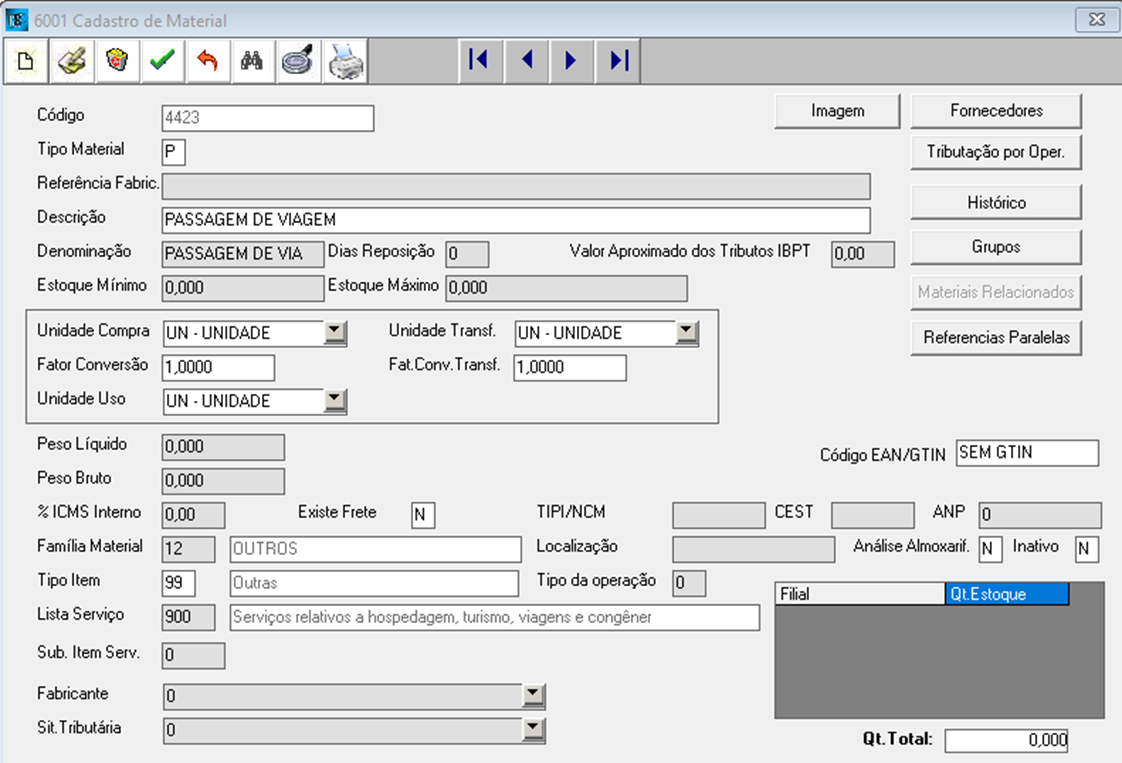Expand the Unidade Compra dropdown
1122x763 pixels.
coord(334,332)
